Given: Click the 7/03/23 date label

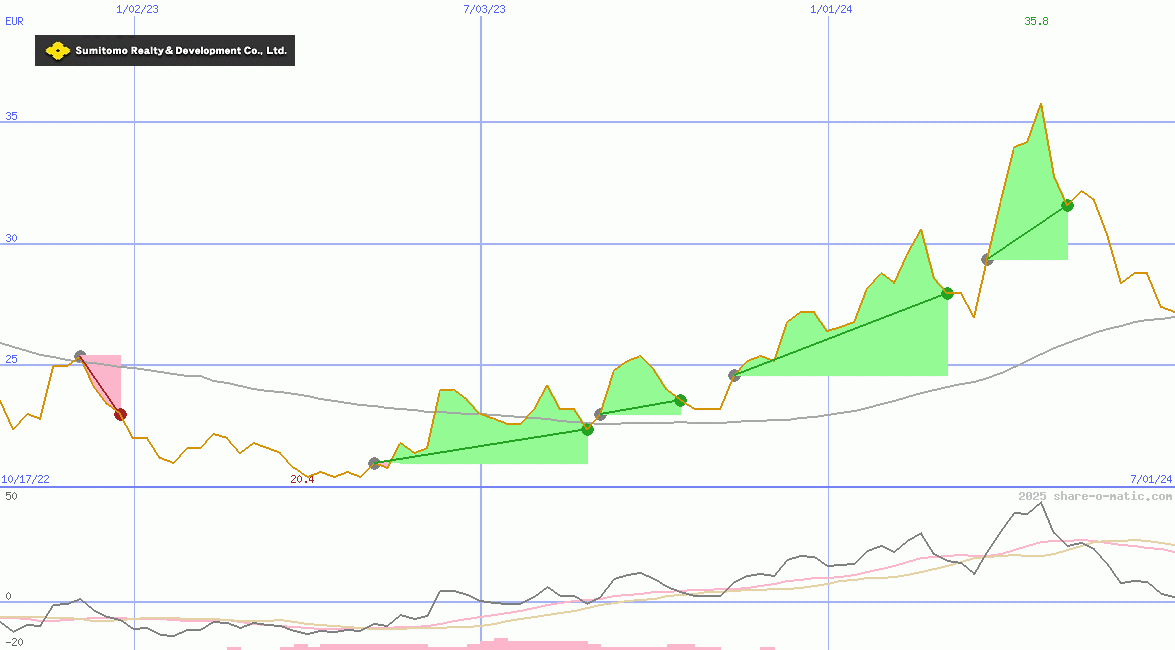Looking at the screenshot, I should click(484, 9).
